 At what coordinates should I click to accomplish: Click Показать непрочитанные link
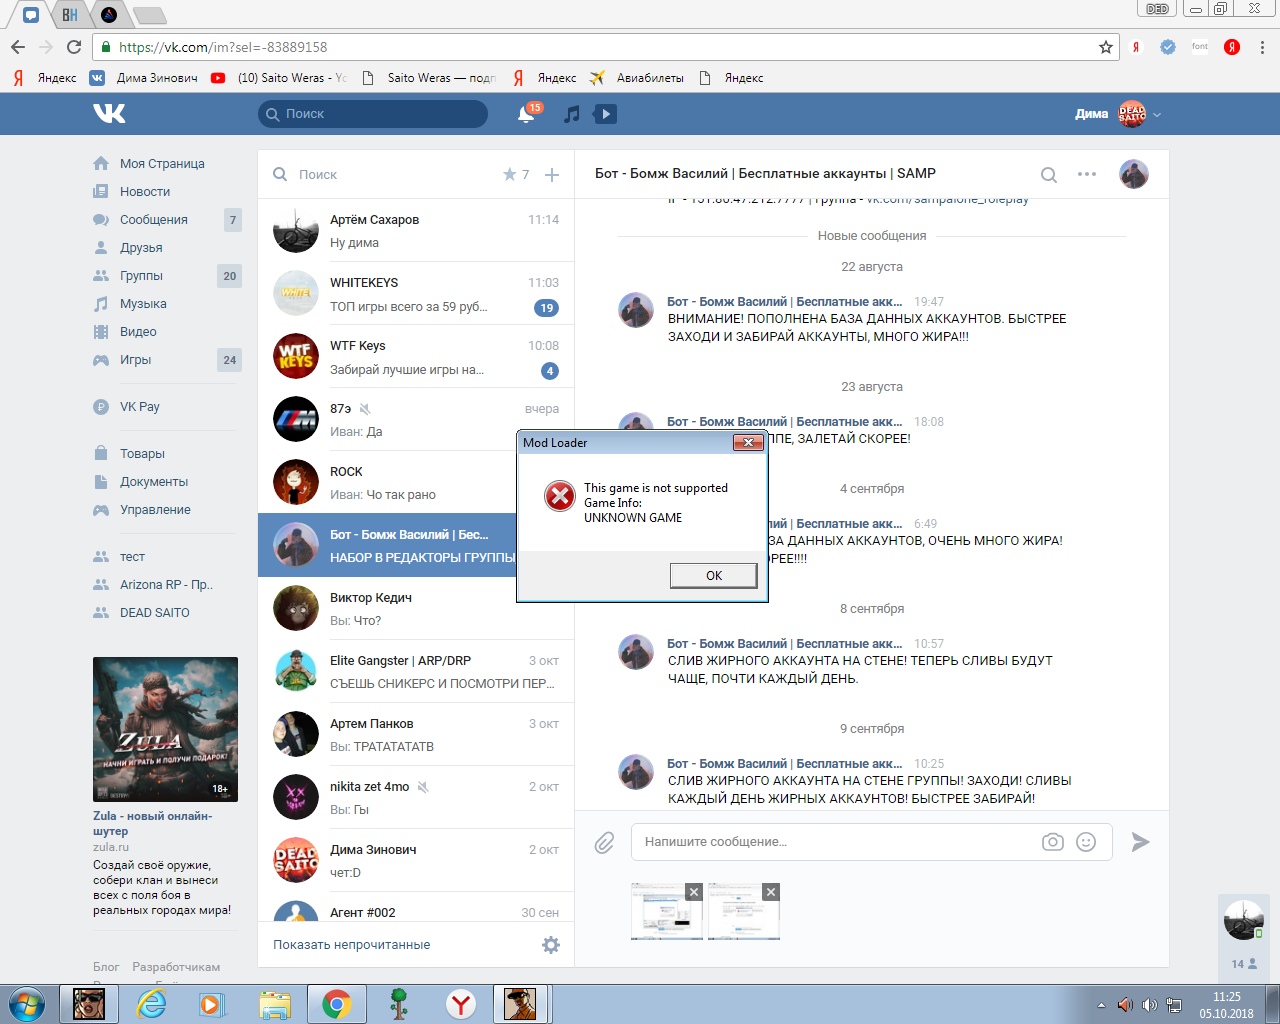click(x=351, y=945)
